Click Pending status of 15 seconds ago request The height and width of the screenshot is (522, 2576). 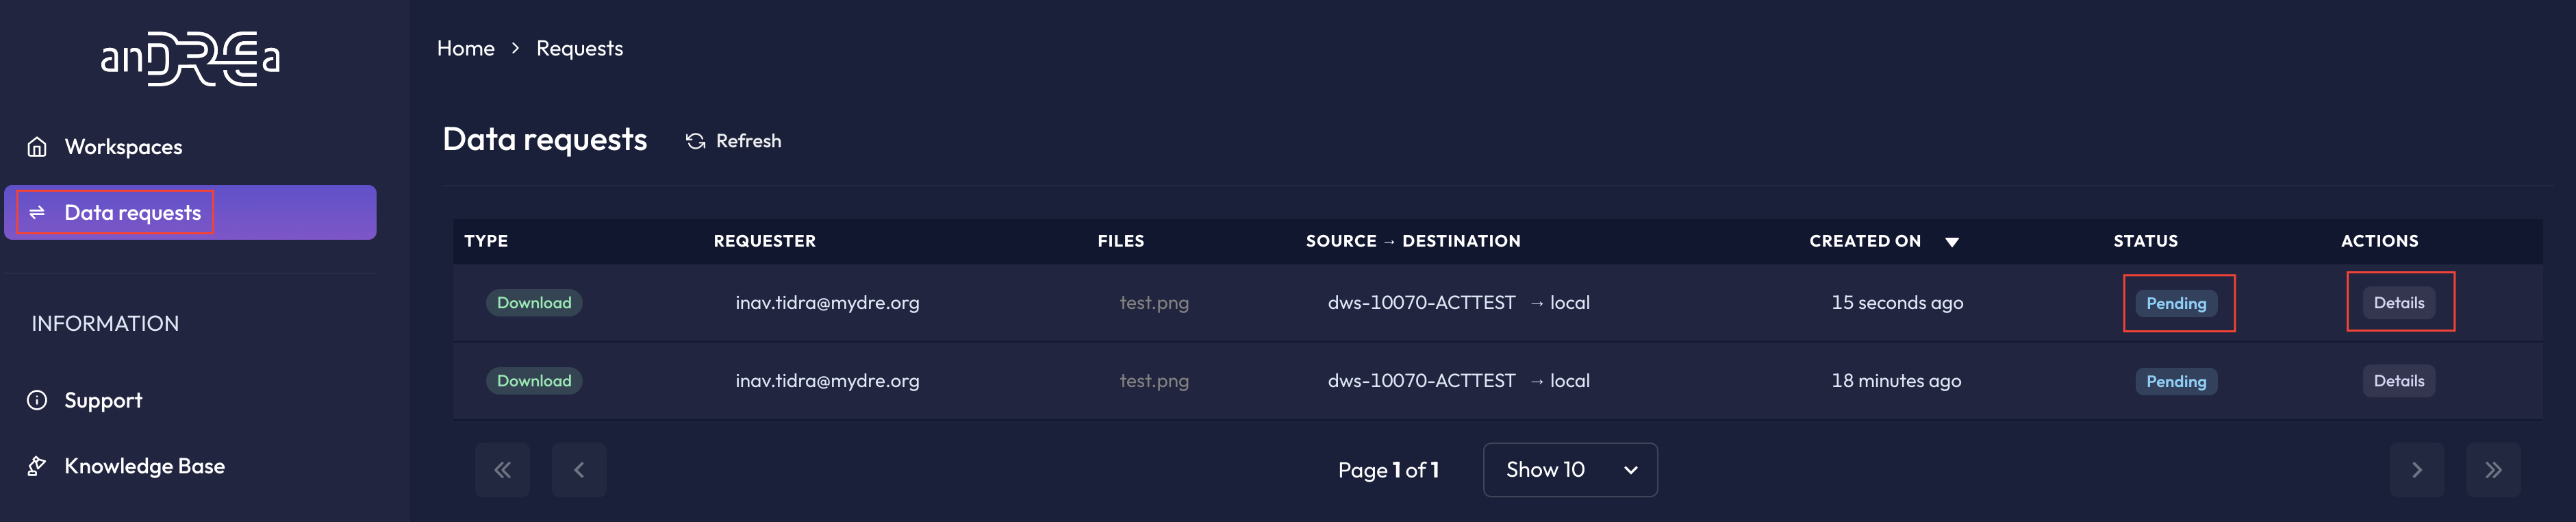[2176, 304]
